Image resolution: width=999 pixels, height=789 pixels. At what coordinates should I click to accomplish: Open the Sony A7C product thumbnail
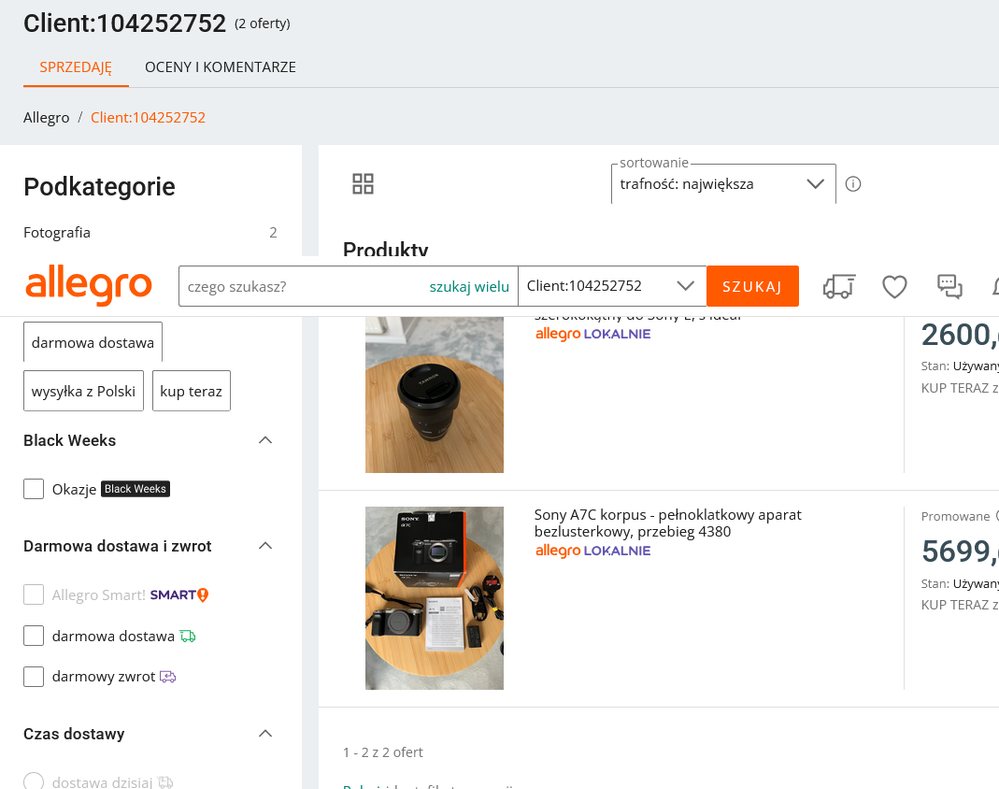tap(434, 598)
